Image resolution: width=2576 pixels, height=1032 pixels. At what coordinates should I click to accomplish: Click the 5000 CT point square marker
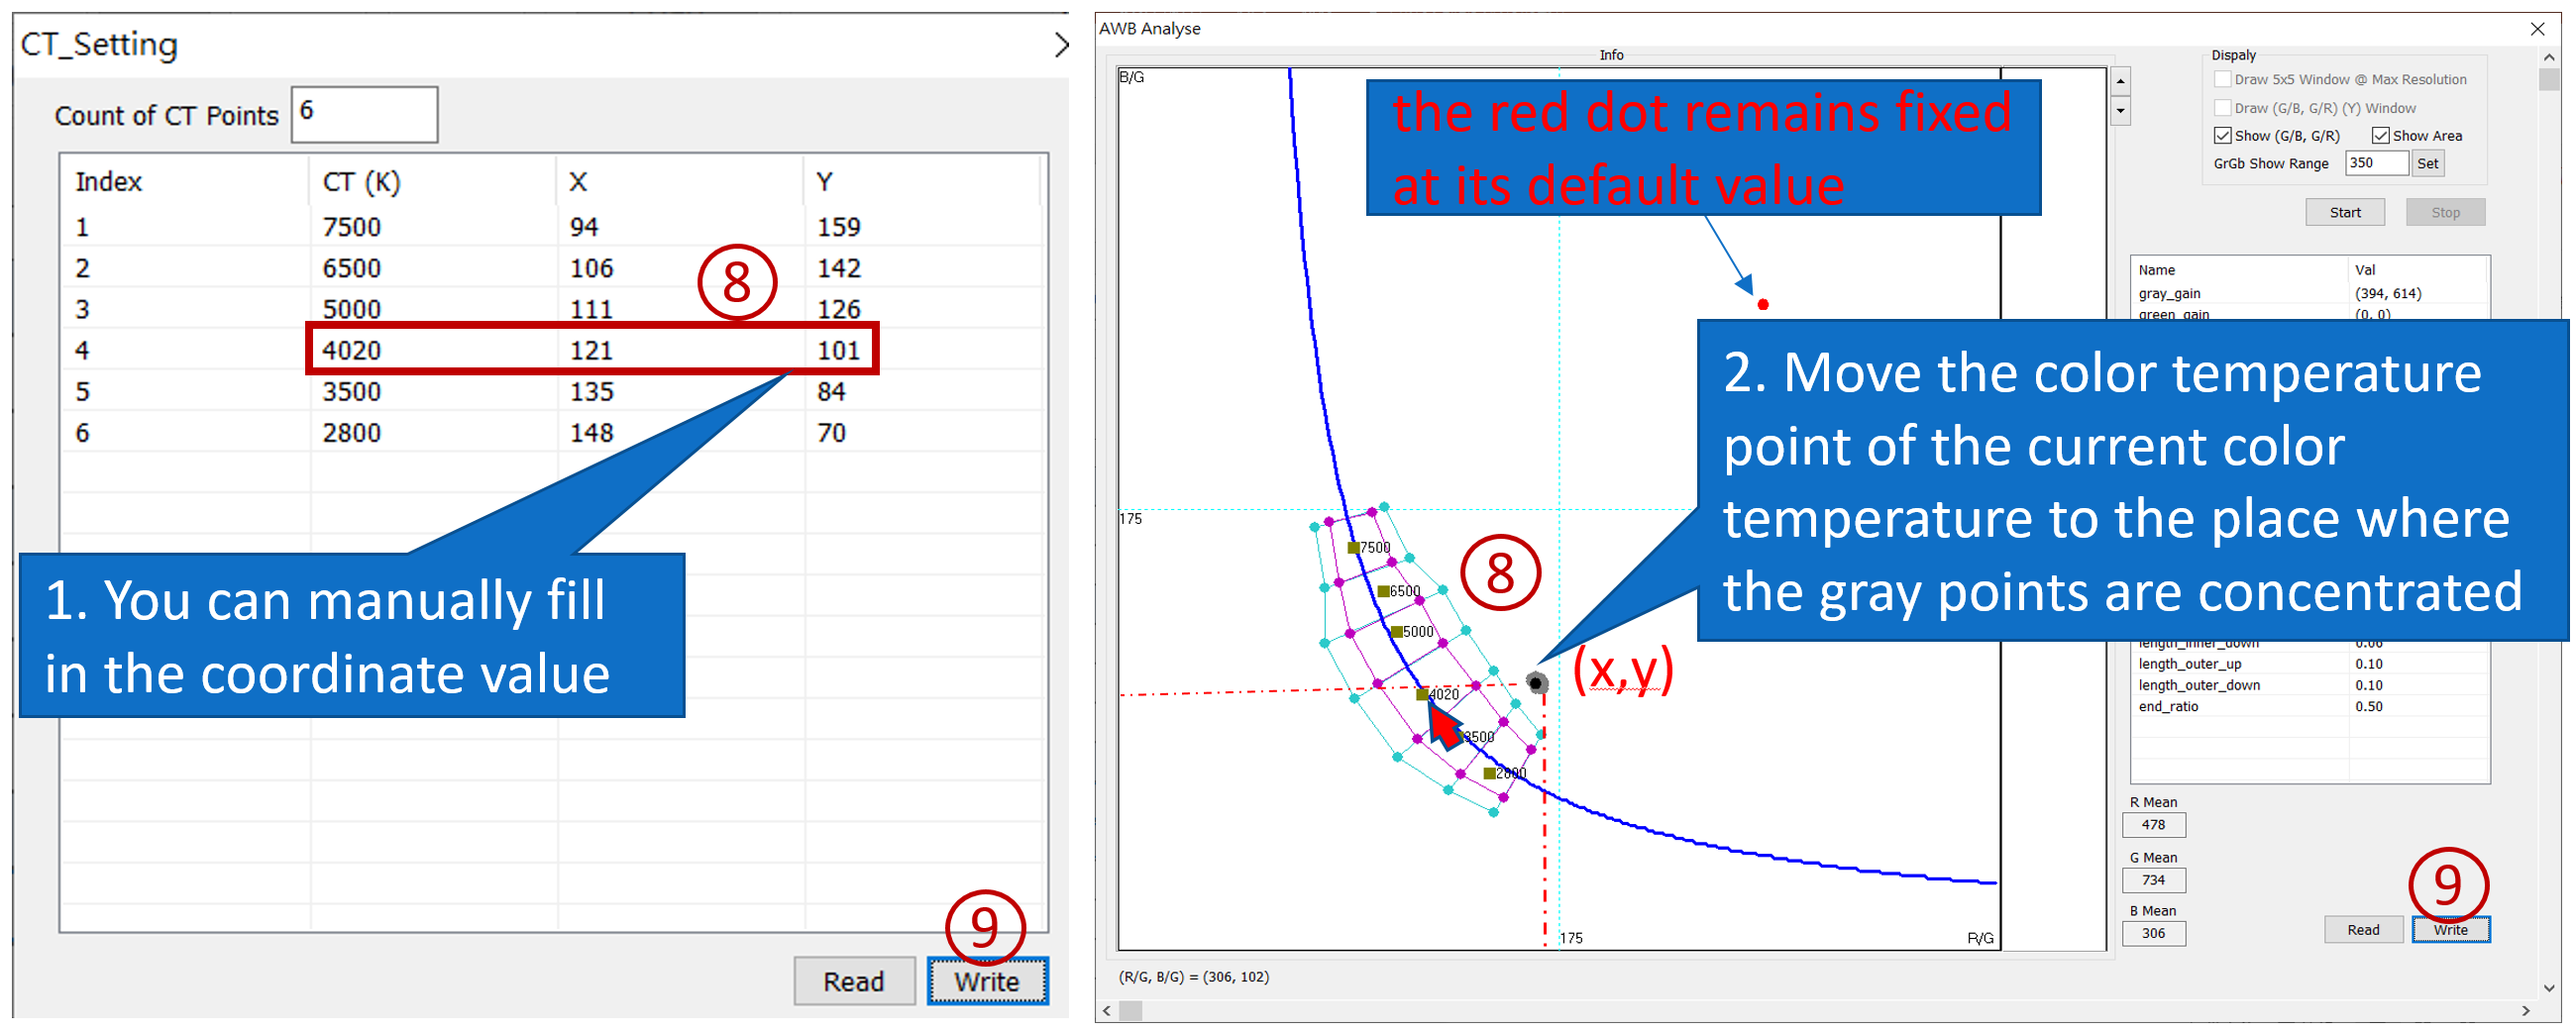pos(1397,632)
